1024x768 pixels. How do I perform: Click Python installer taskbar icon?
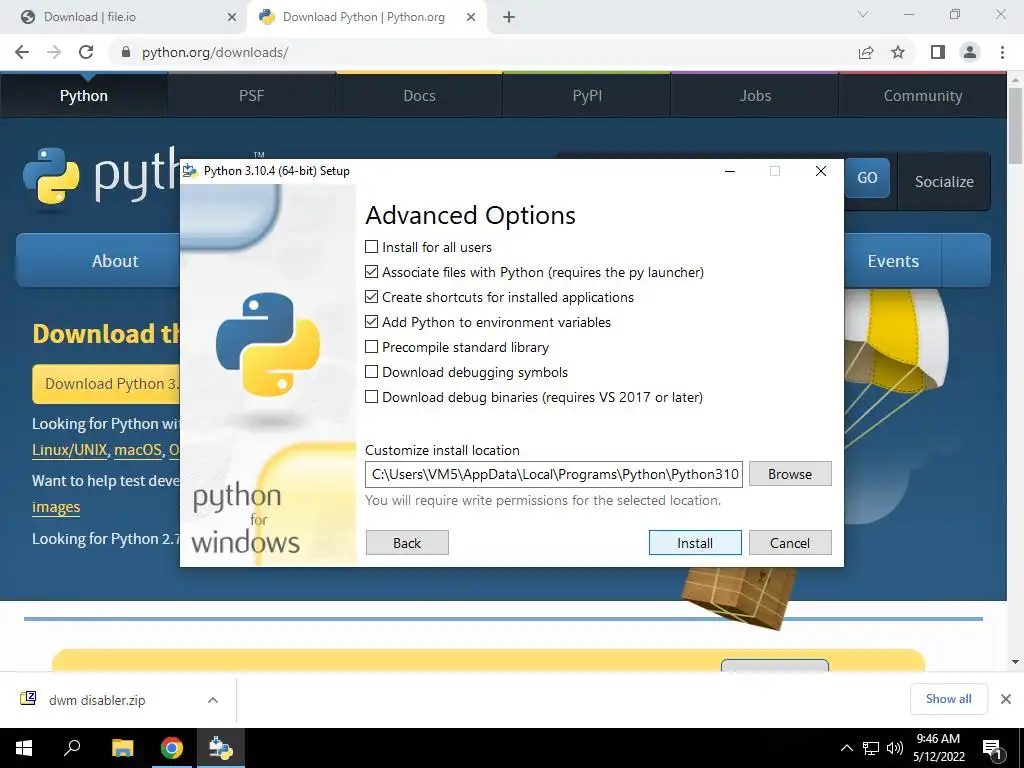pyautogui.click(x=221, y=748)
